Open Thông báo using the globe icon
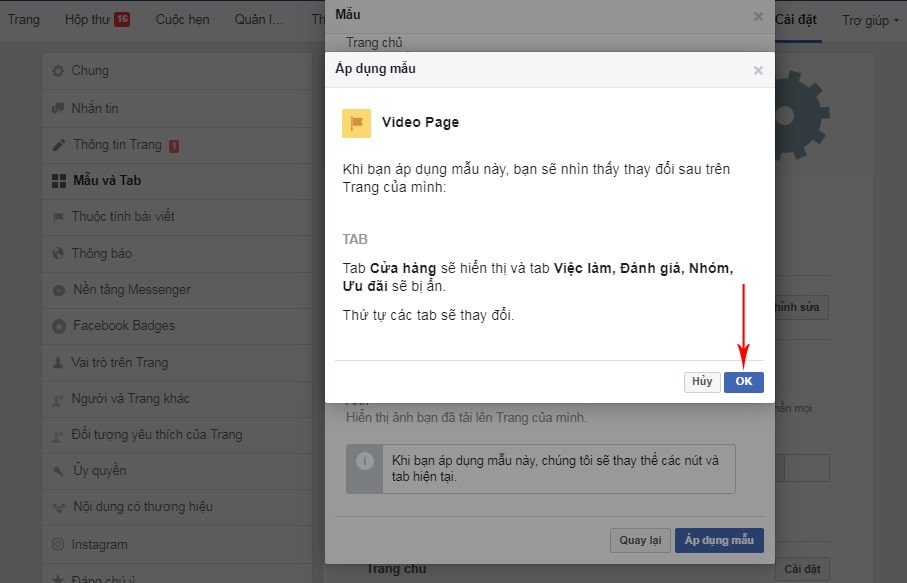The height and width of the screenshot is (583, 907). coord(57,253)
